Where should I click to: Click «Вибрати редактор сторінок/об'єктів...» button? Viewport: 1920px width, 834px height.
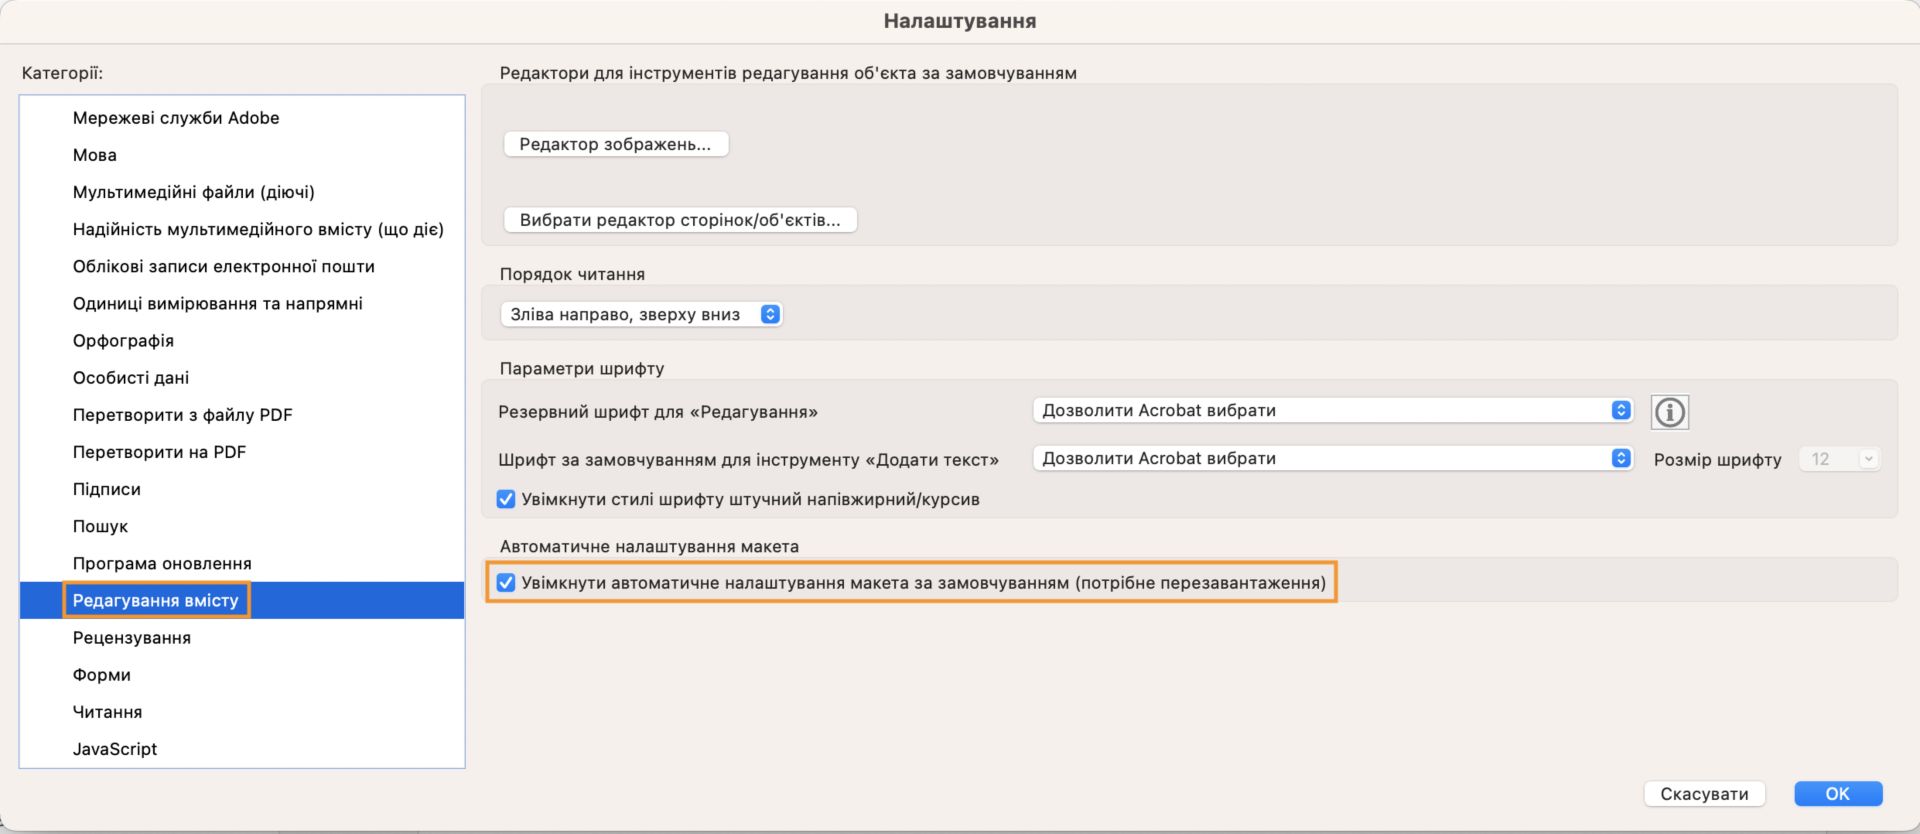[680, 219]
